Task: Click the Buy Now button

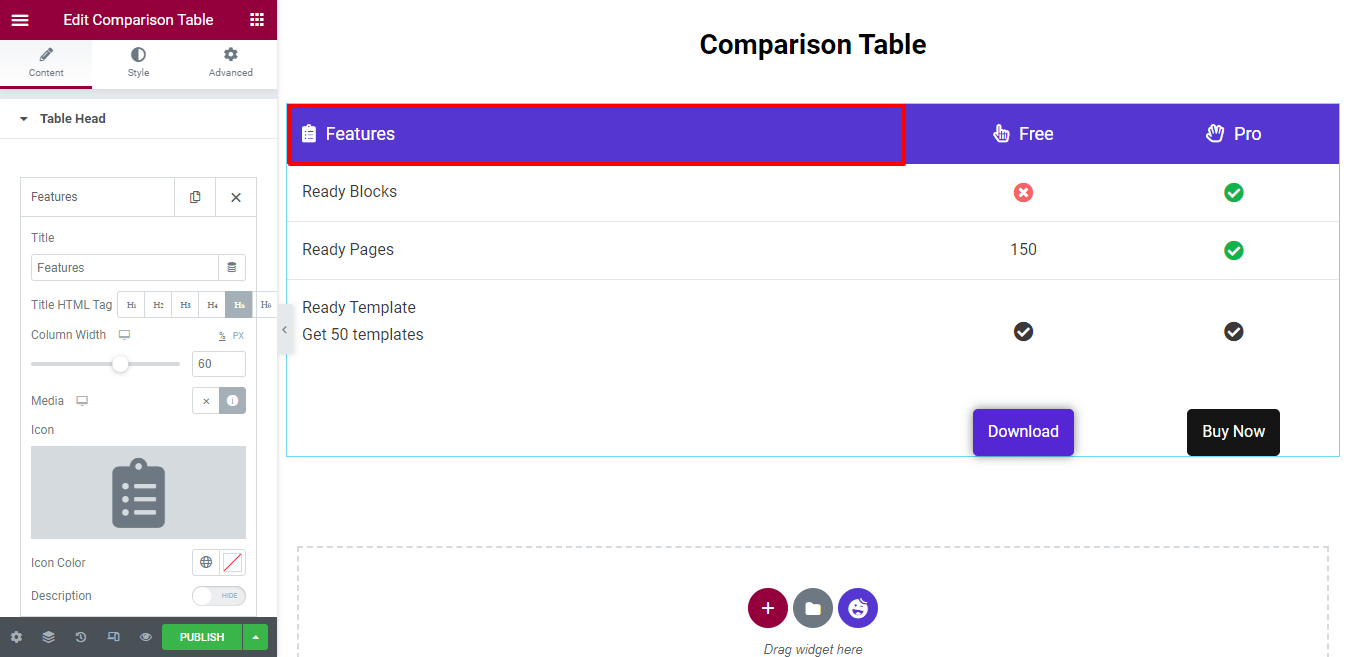Action: 1233,432
